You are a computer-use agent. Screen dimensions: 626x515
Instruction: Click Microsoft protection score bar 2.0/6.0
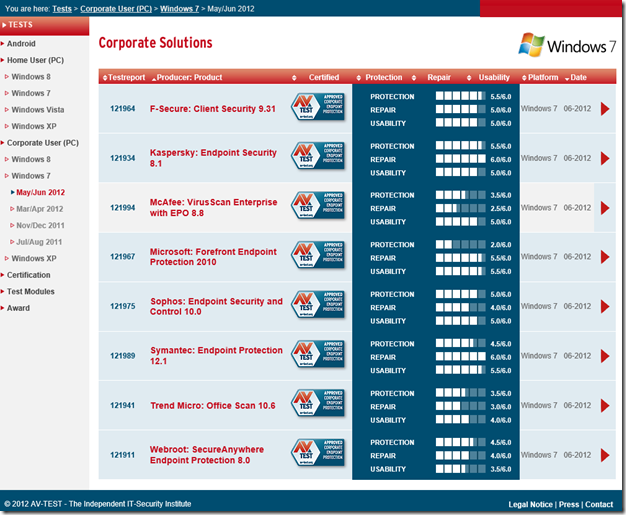point(461,244)
